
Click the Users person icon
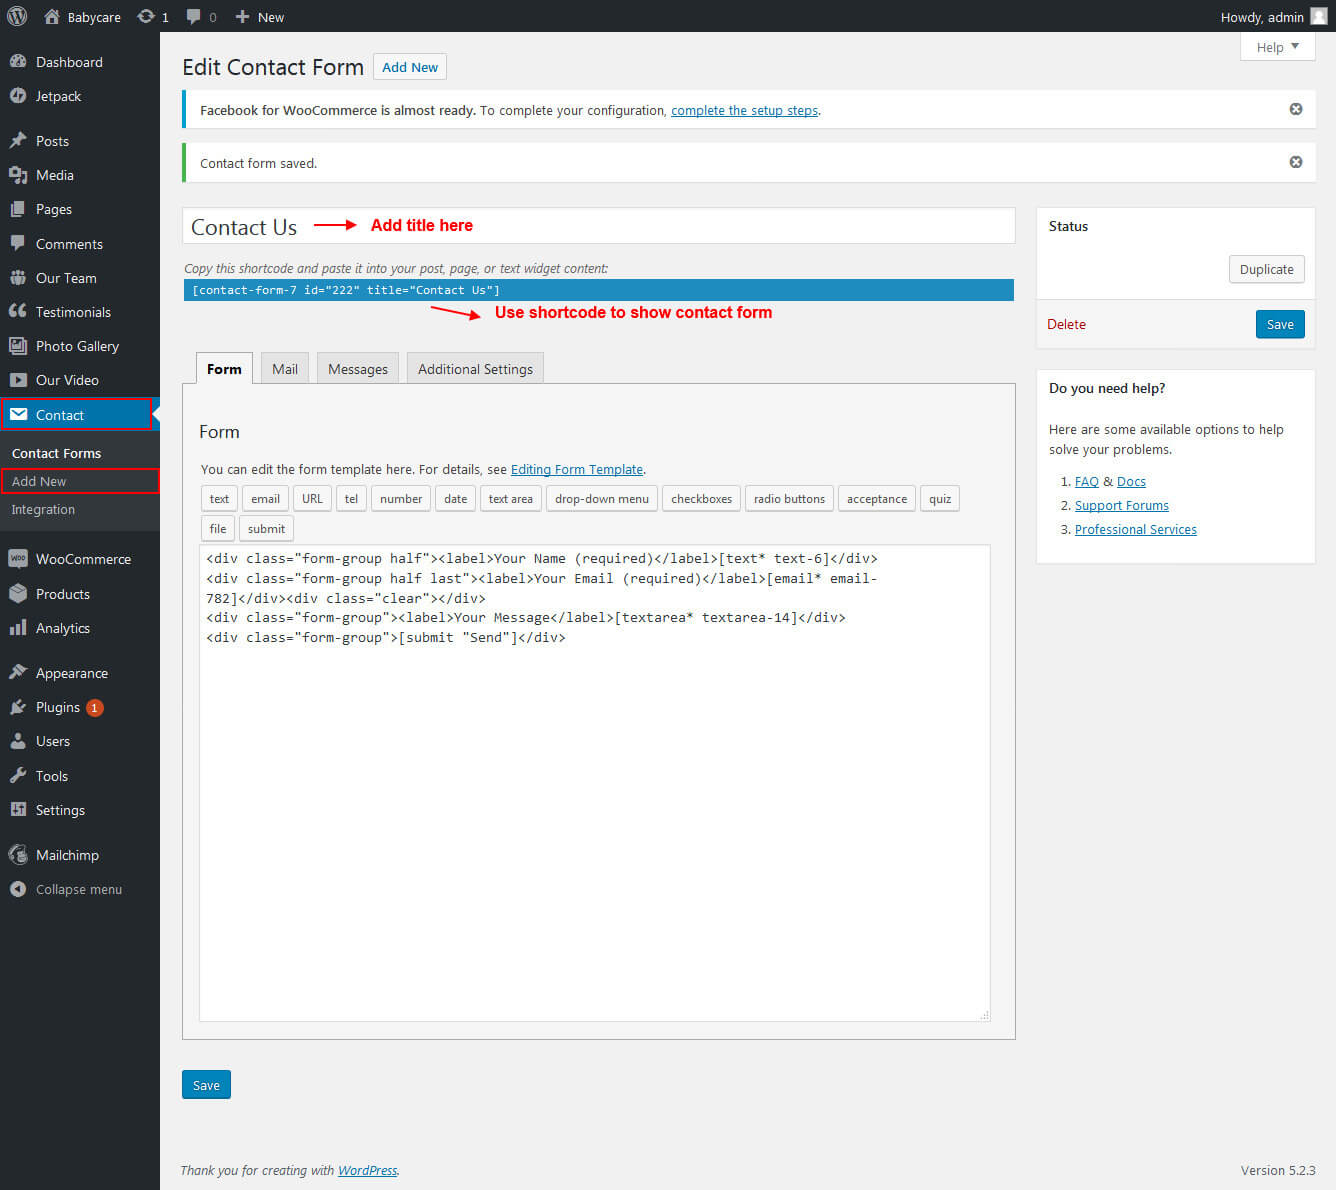[x=18, y=741]
